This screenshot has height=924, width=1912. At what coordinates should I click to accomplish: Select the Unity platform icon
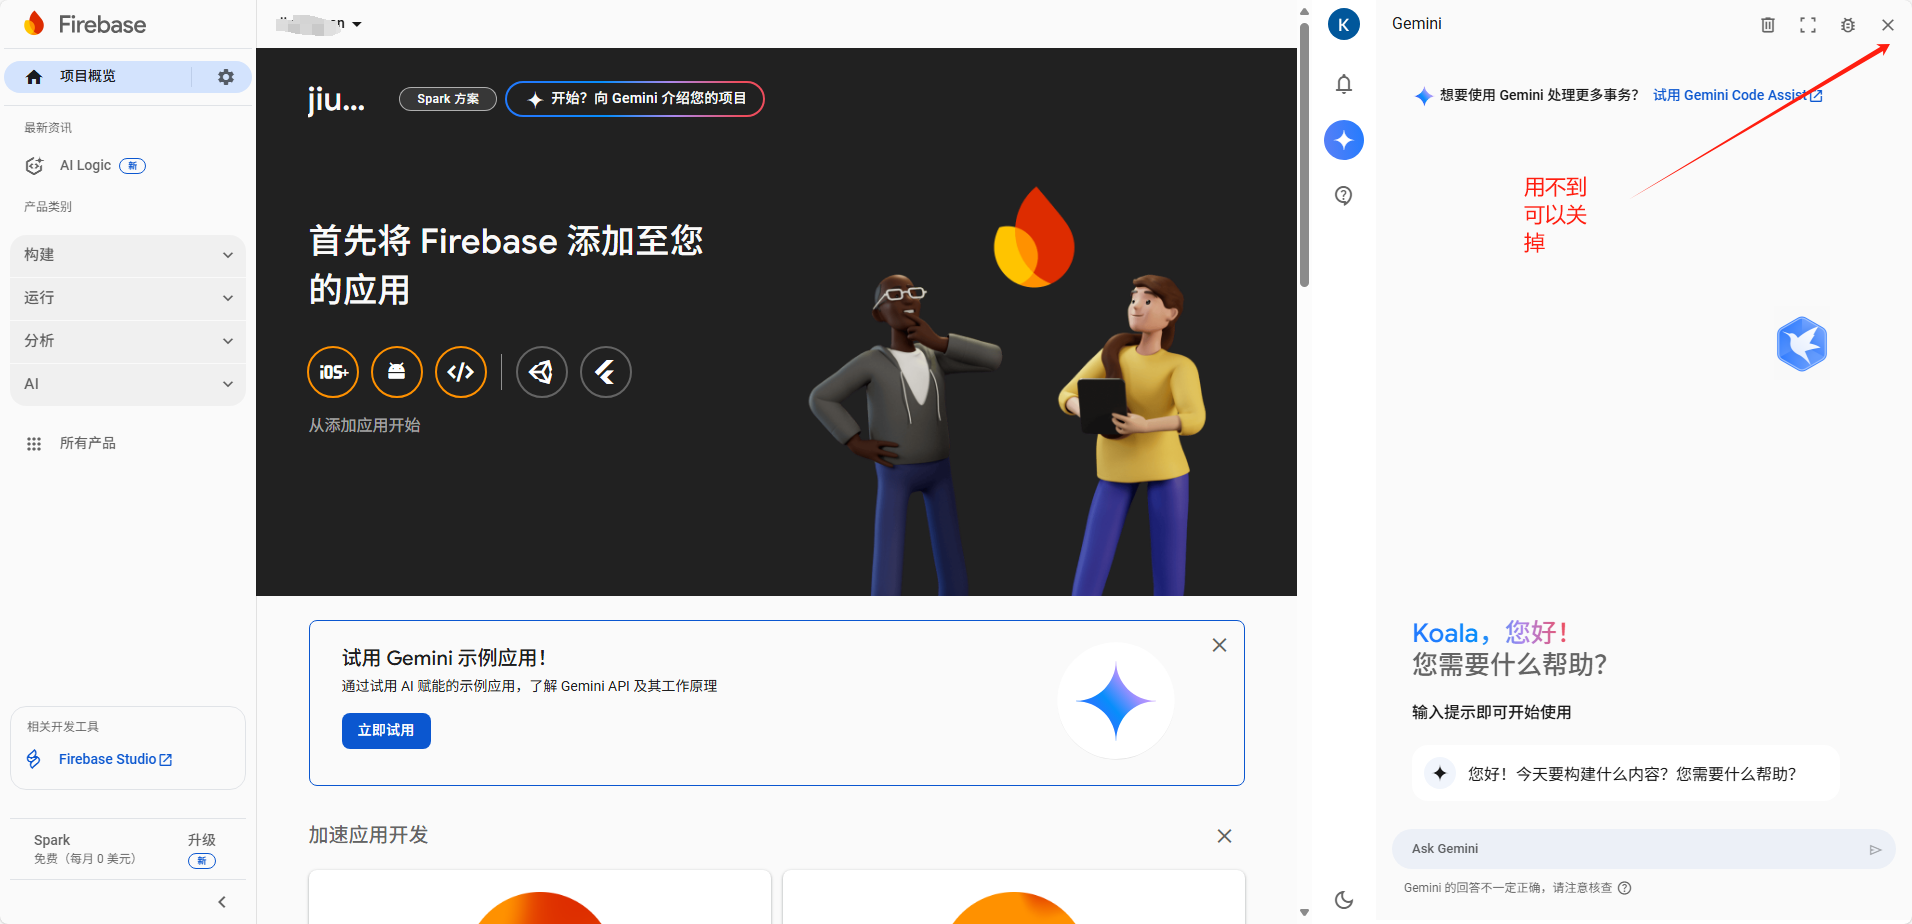(542, 372)
